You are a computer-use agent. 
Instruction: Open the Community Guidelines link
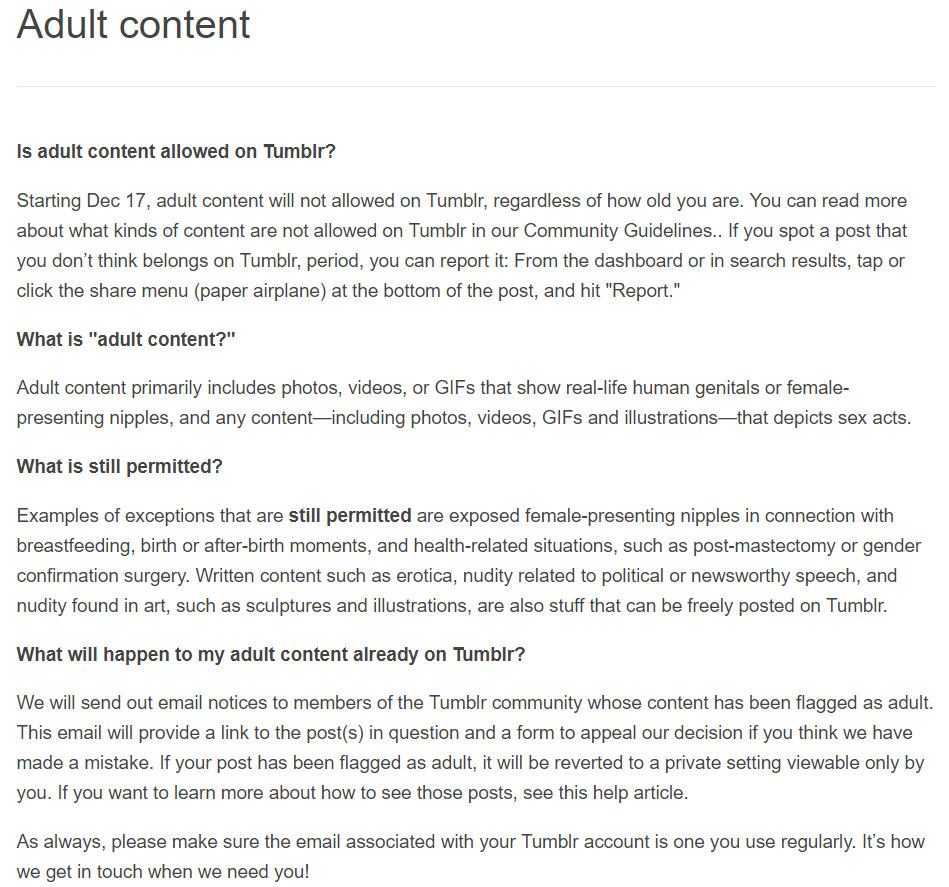point(619,231)
